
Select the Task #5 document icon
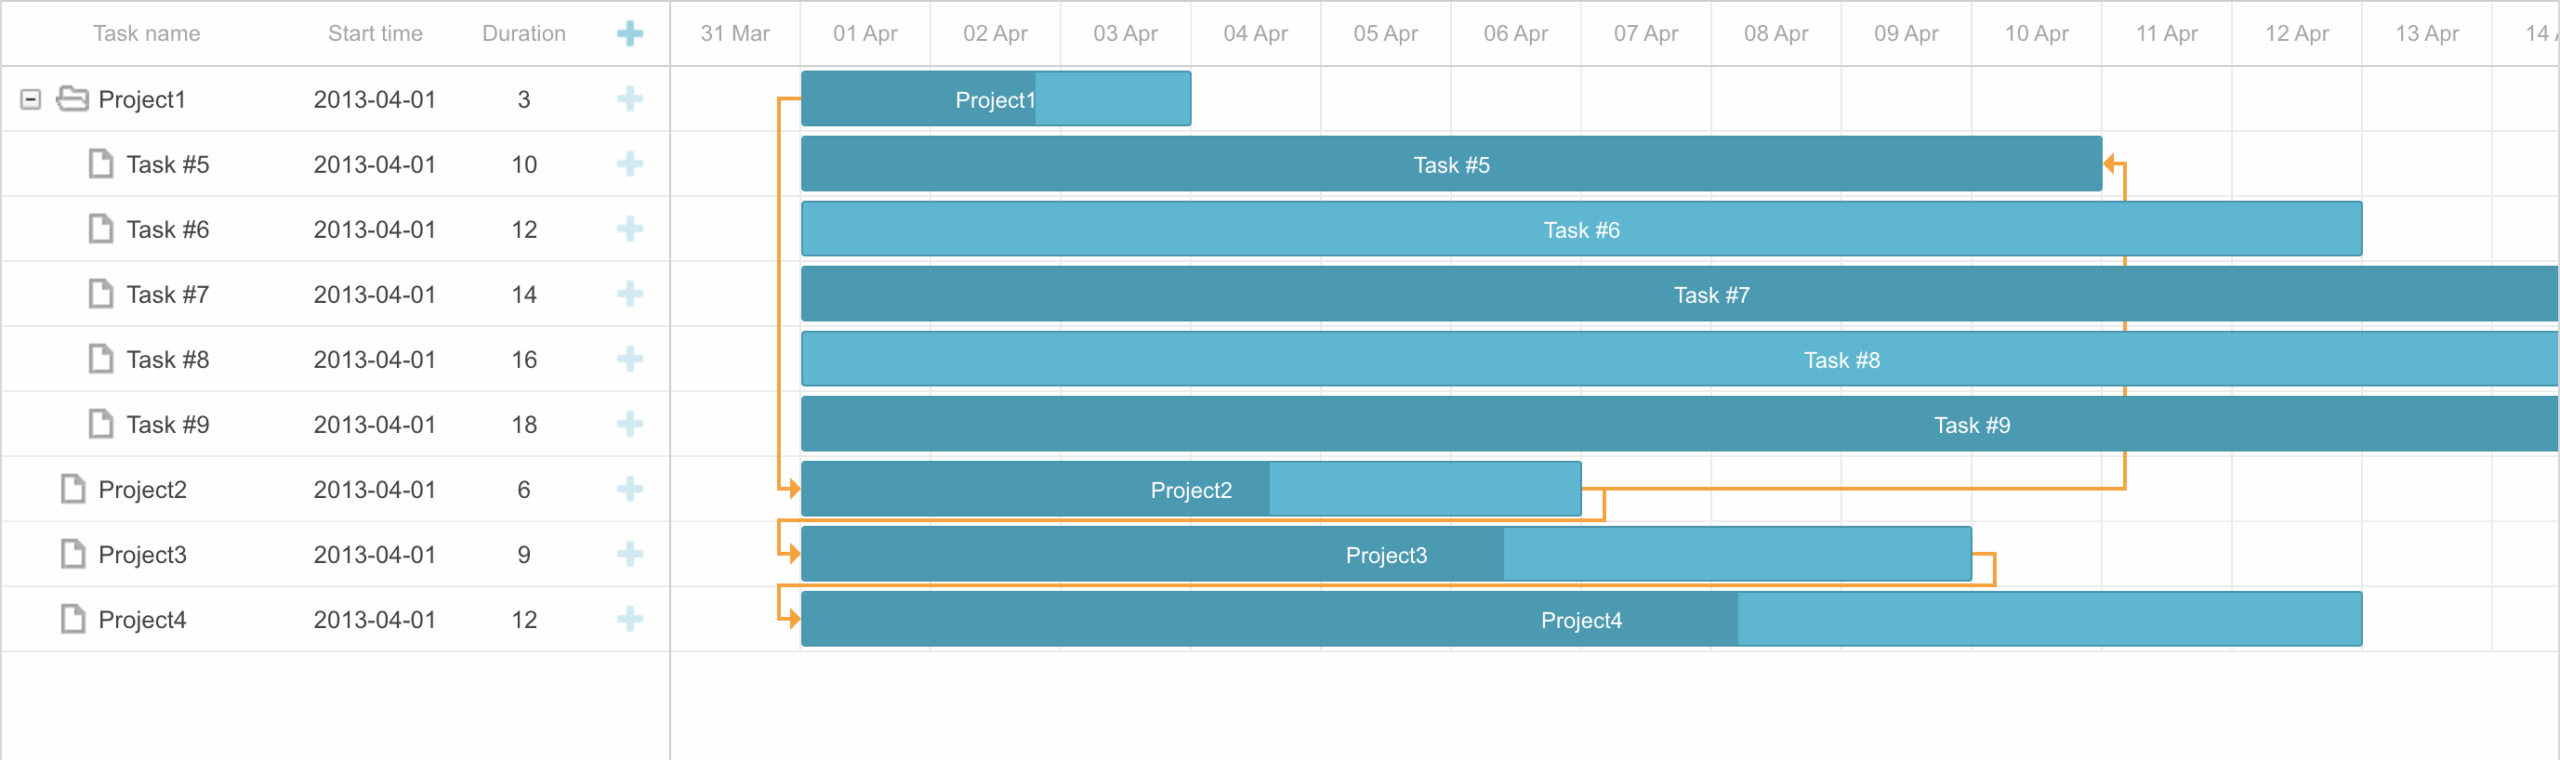[100, 164]
